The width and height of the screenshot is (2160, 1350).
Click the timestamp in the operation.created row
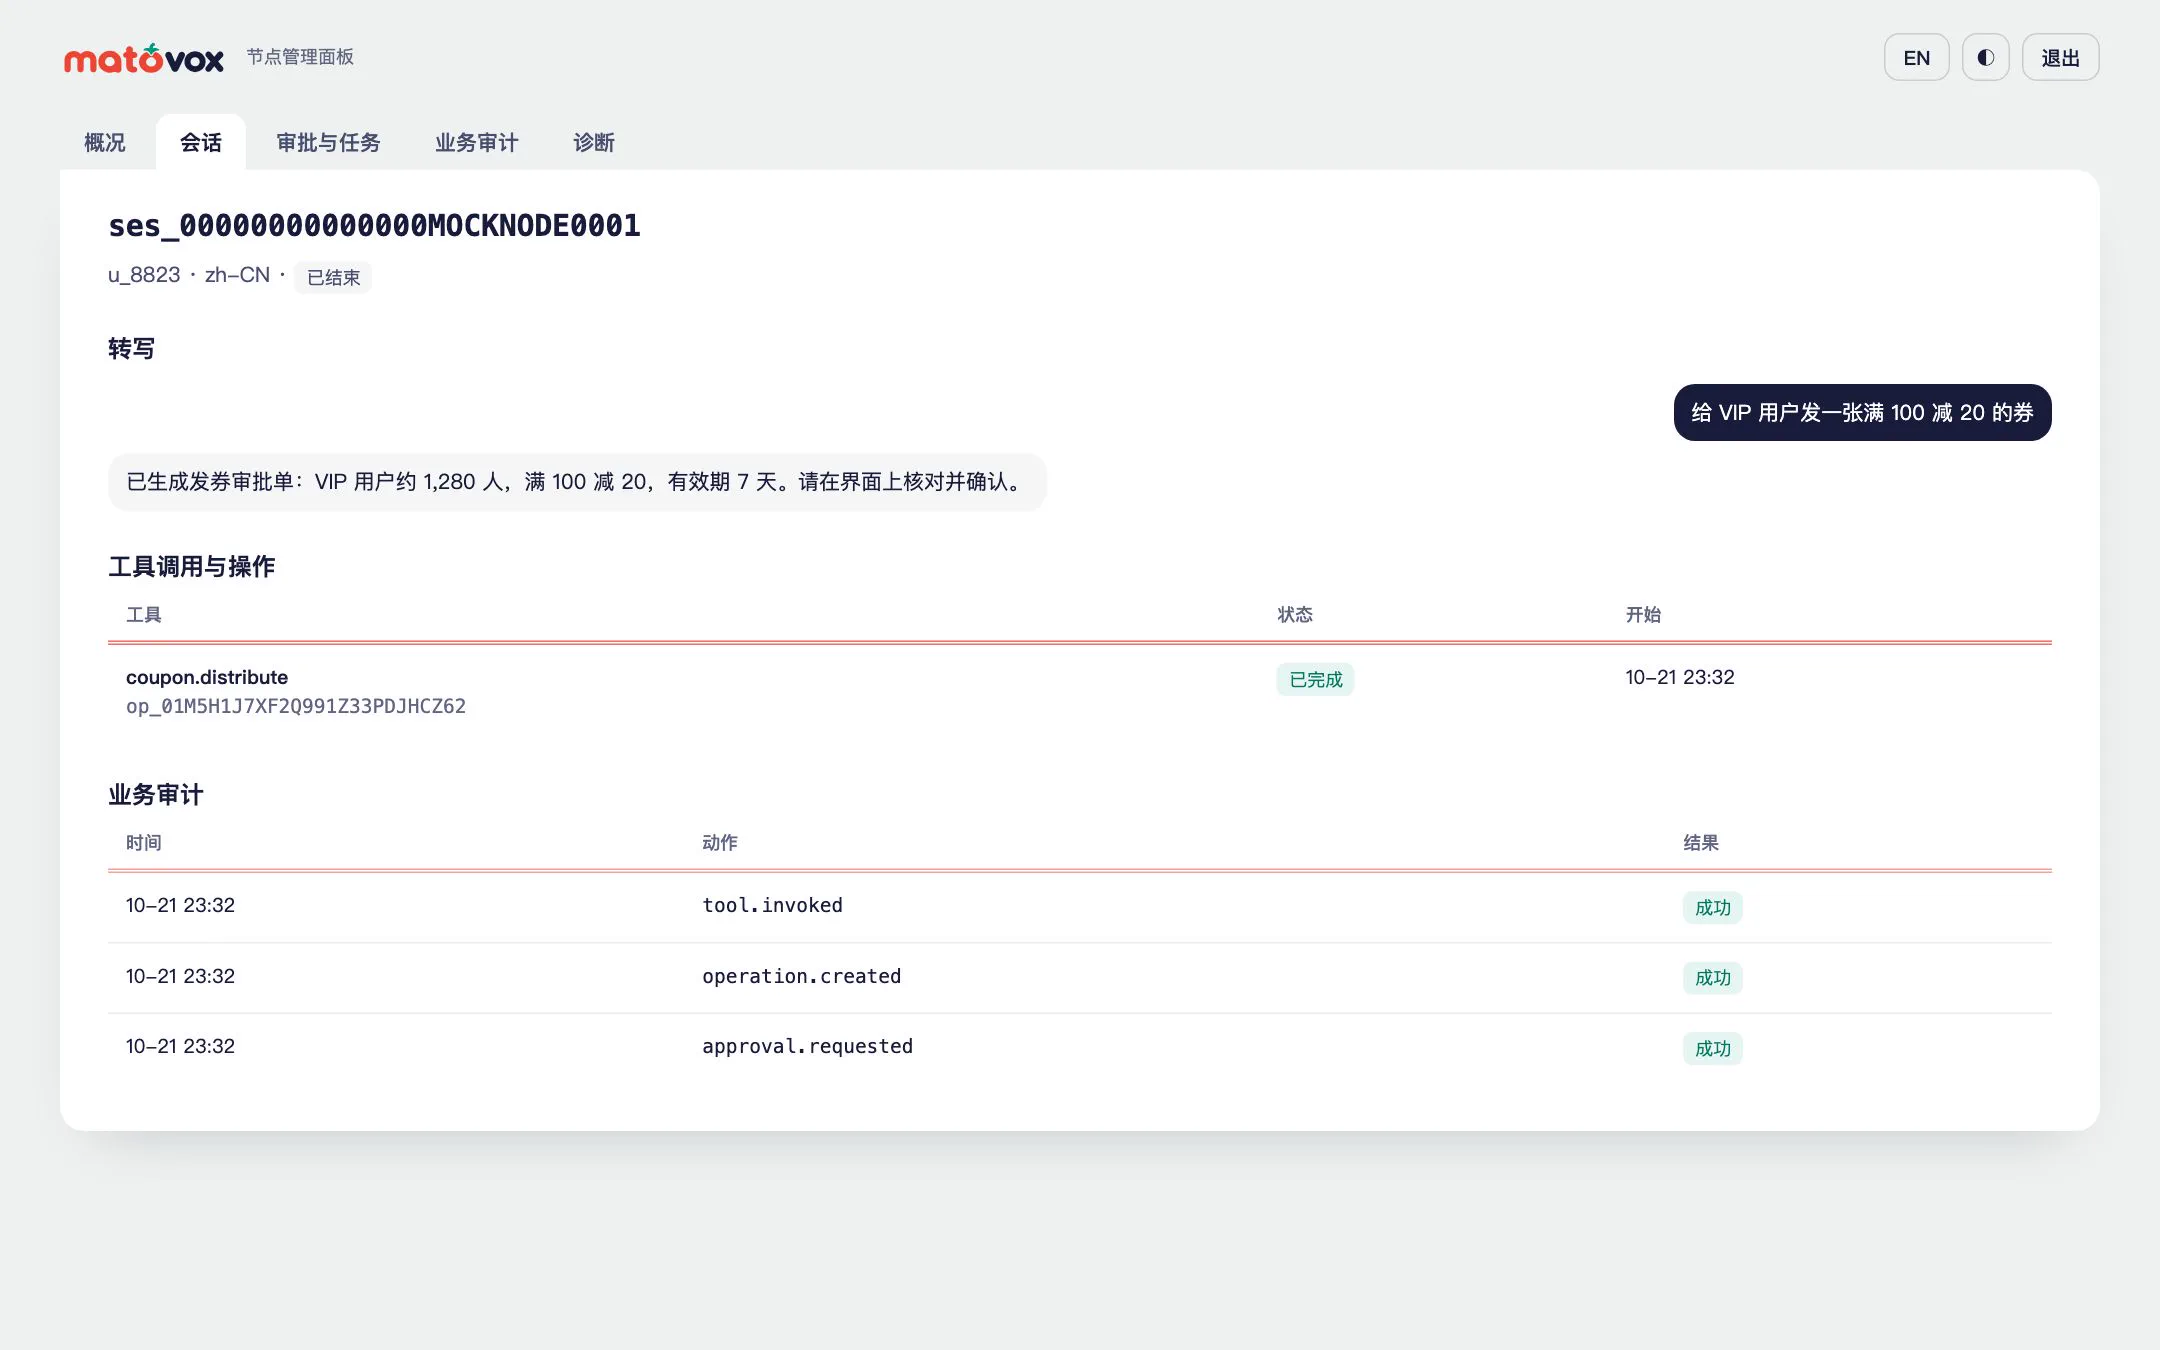point(180,976)
